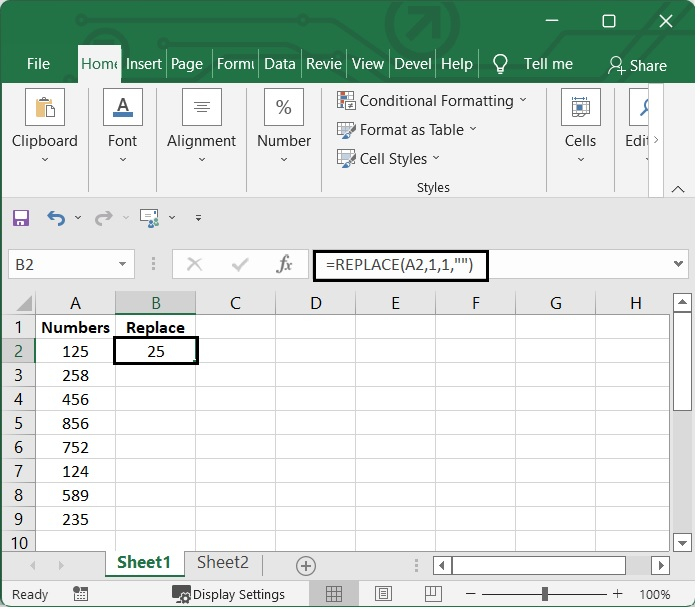Screen dimensions: 700x611
Task: Switch to the Sheet2 tab
Action: point(222,562)
